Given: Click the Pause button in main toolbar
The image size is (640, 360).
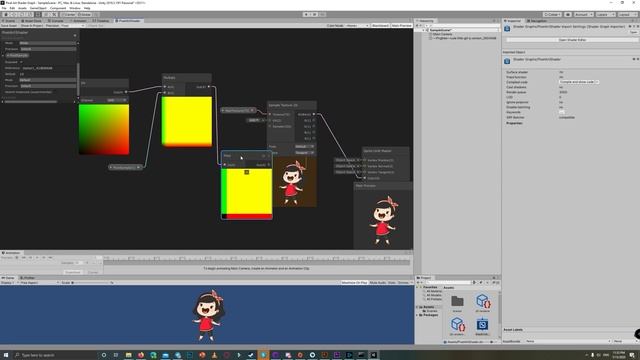Looking at the screenshot, I should 314,15.
